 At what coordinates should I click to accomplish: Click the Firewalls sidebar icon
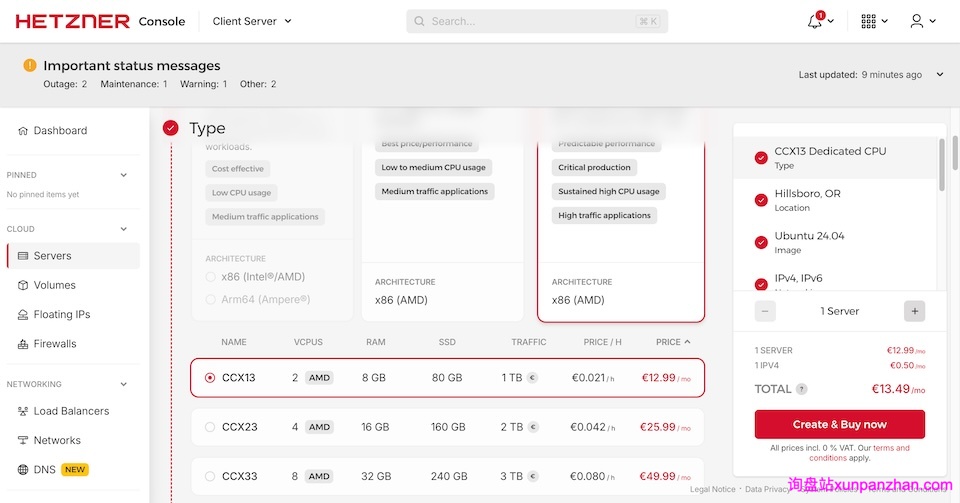tap(24, 344)
